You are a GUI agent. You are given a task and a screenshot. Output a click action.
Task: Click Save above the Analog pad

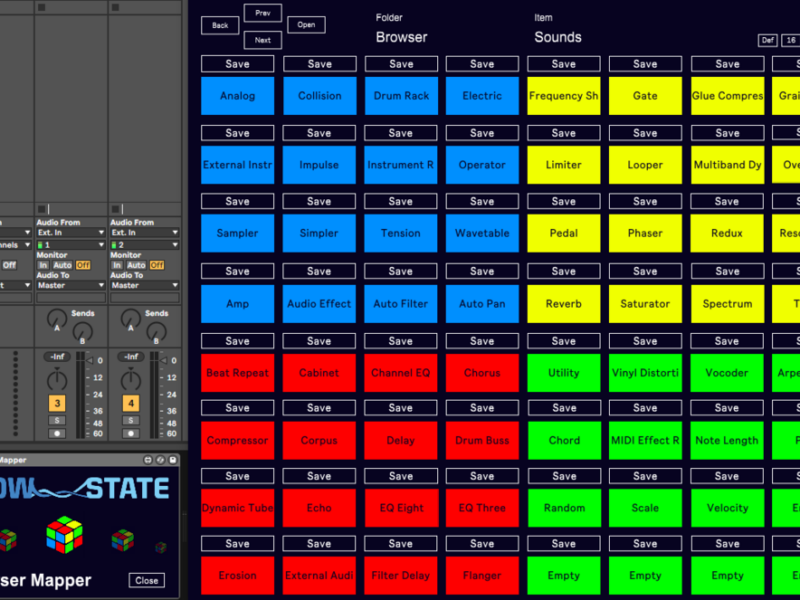[237, 64]
